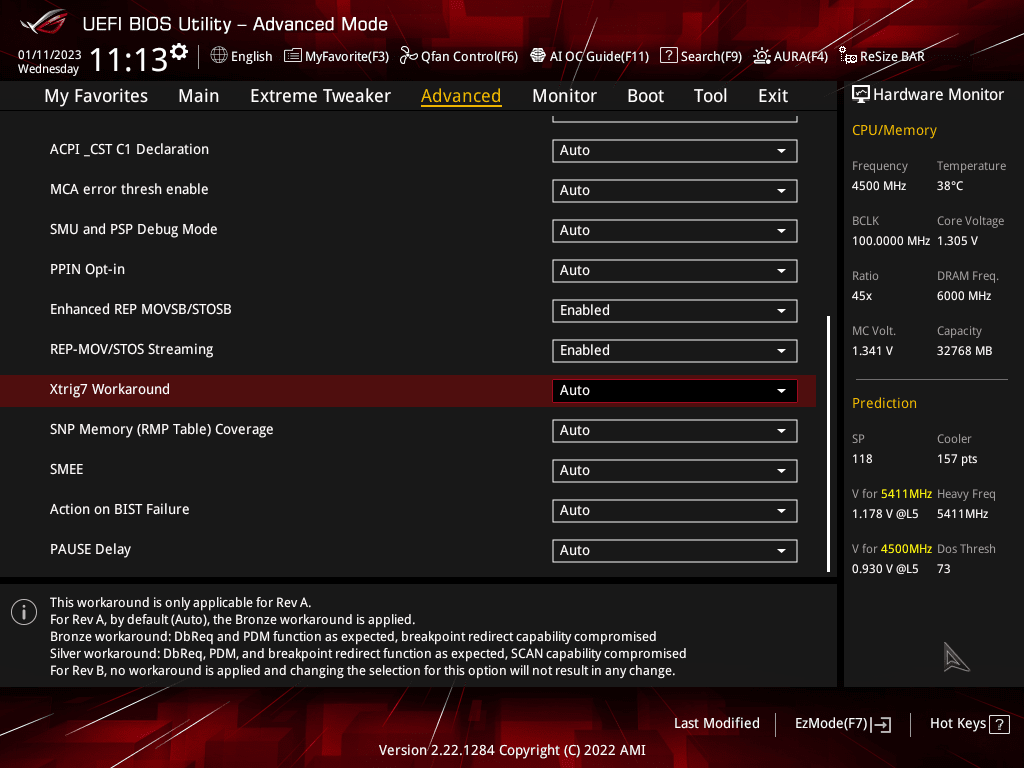Click the 4500 MHz frequency value
This screenshot has height=768, width=1024.
pos(878,186)
